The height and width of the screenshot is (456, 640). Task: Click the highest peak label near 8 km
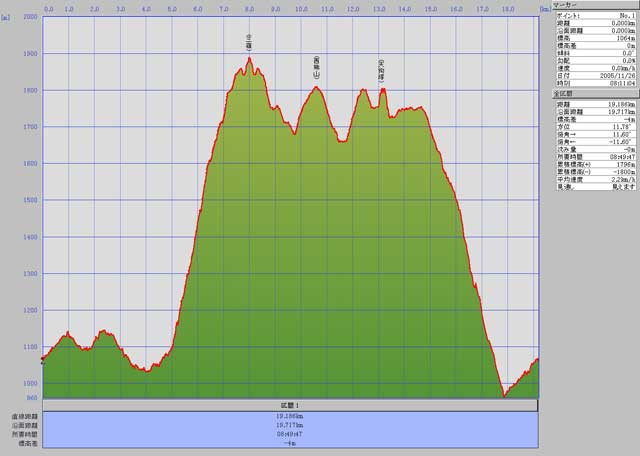(249, 41)
